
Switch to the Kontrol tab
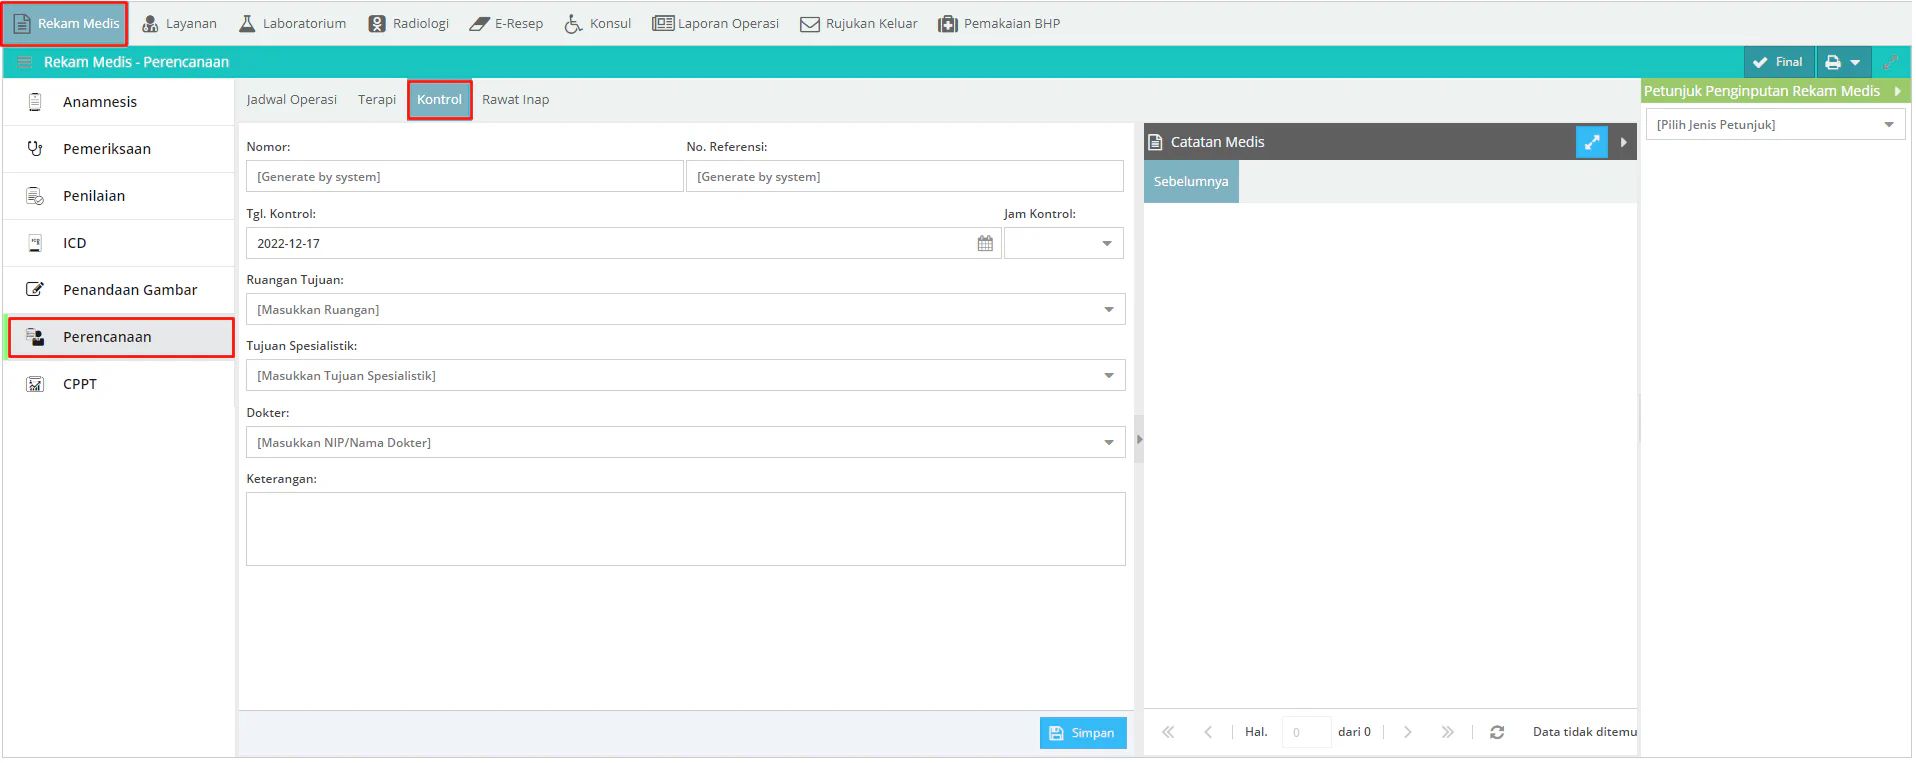point(439,100)
